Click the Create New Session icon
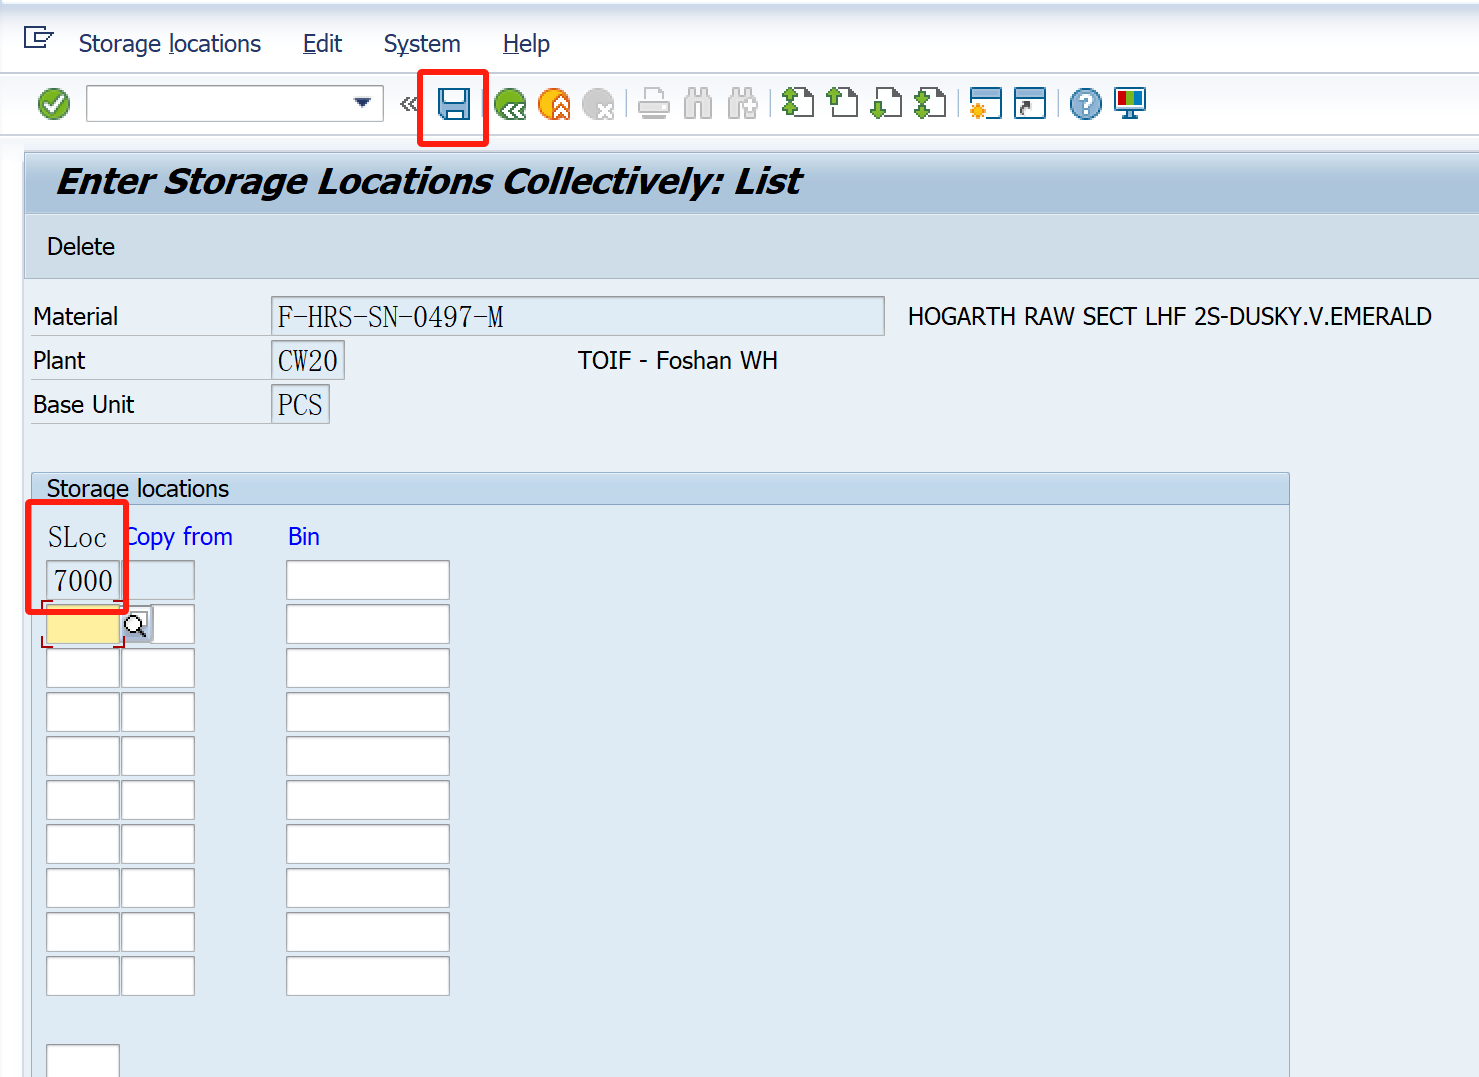 click(985, 103)
